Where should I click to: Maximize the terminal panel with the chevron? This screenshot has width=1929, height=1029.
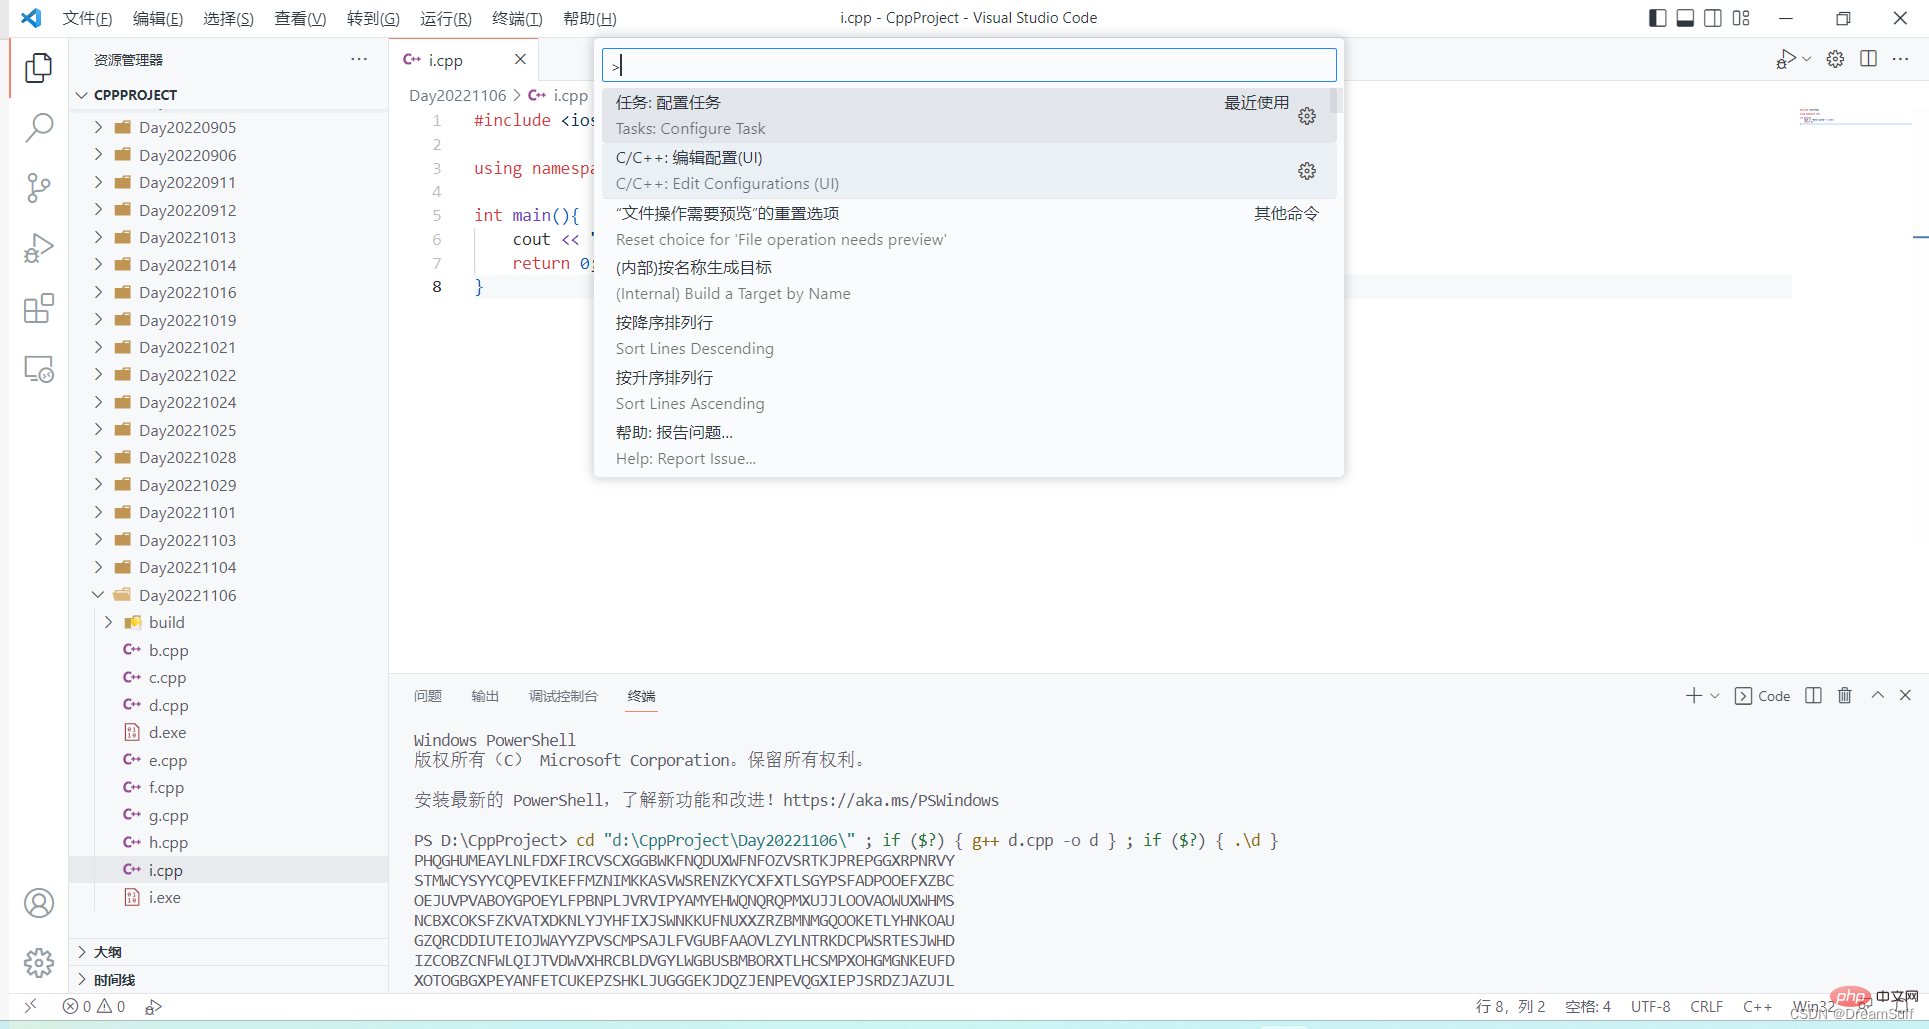pyautogui.click(x=1877, y=695)
